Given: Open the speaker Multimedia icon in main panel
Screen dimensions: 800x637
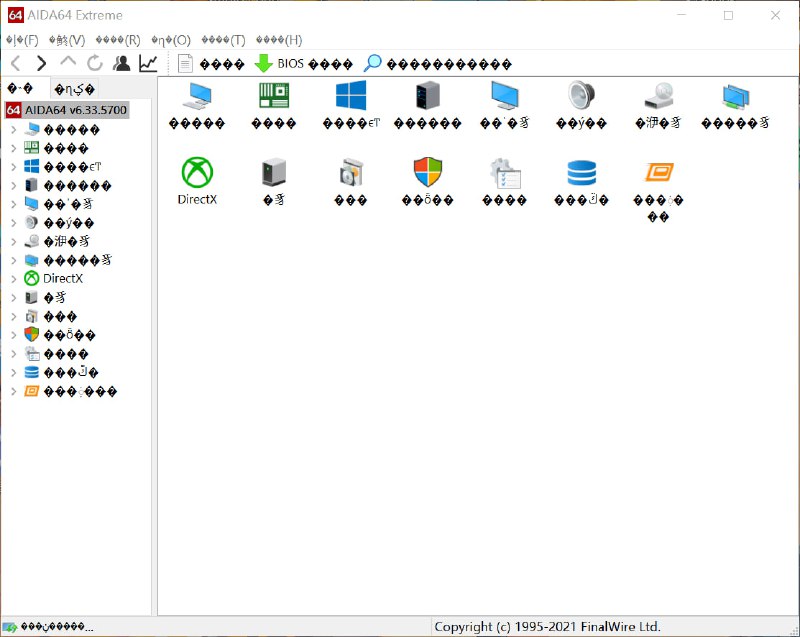Looking at the screenshot, I should (x=582, y=96).
